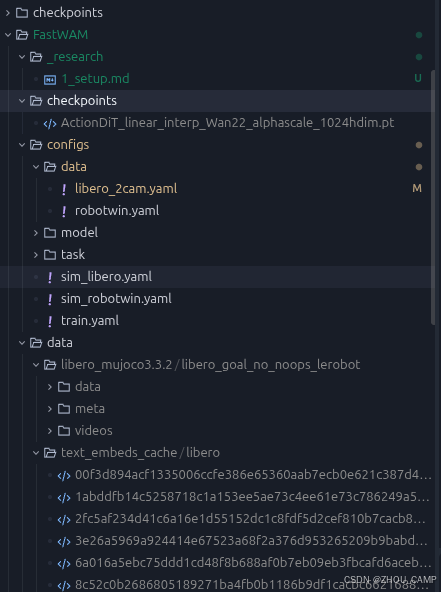This screenshot has width=441, height=592.
Task: Select the libero_goal_no_noops_lerobot path segment
Action: (271, 364)
